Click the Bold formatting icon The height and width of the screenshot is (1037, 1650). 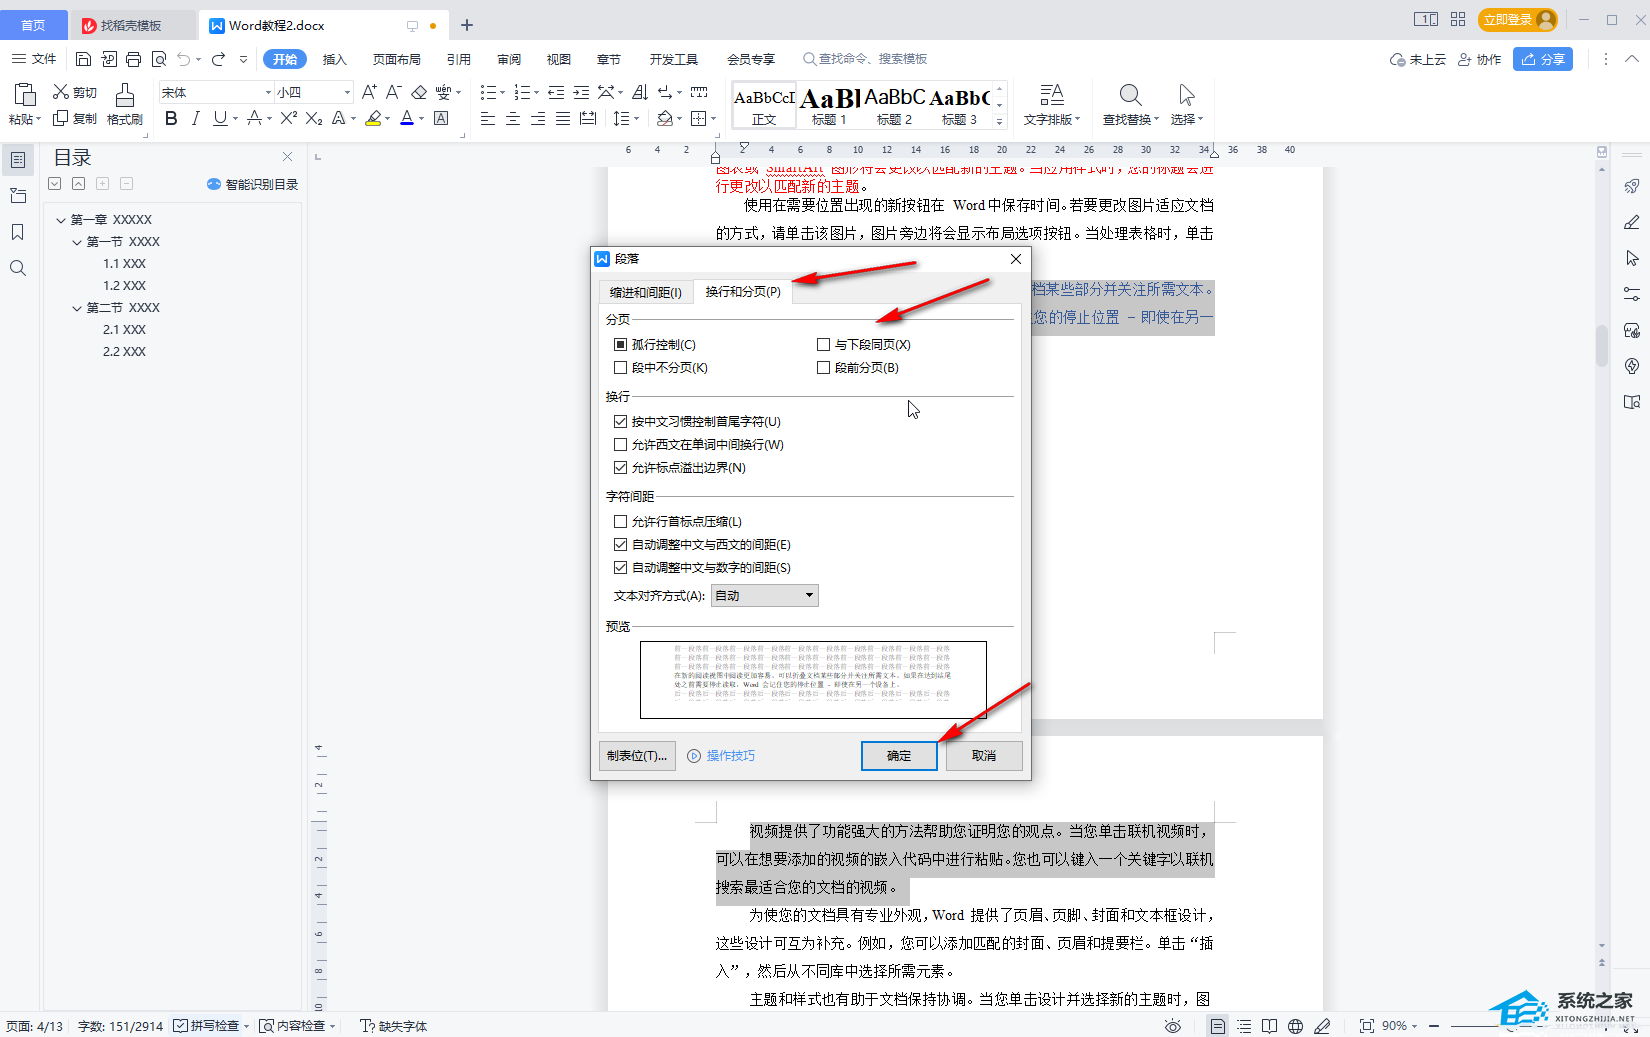171,119
